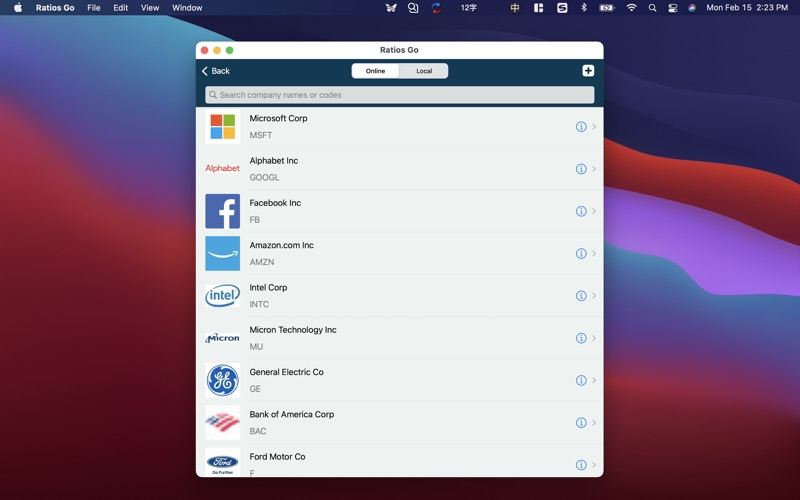Screen dimensions: 800x500
Task: Select ticker code INTC
Action: pos(259,305)
